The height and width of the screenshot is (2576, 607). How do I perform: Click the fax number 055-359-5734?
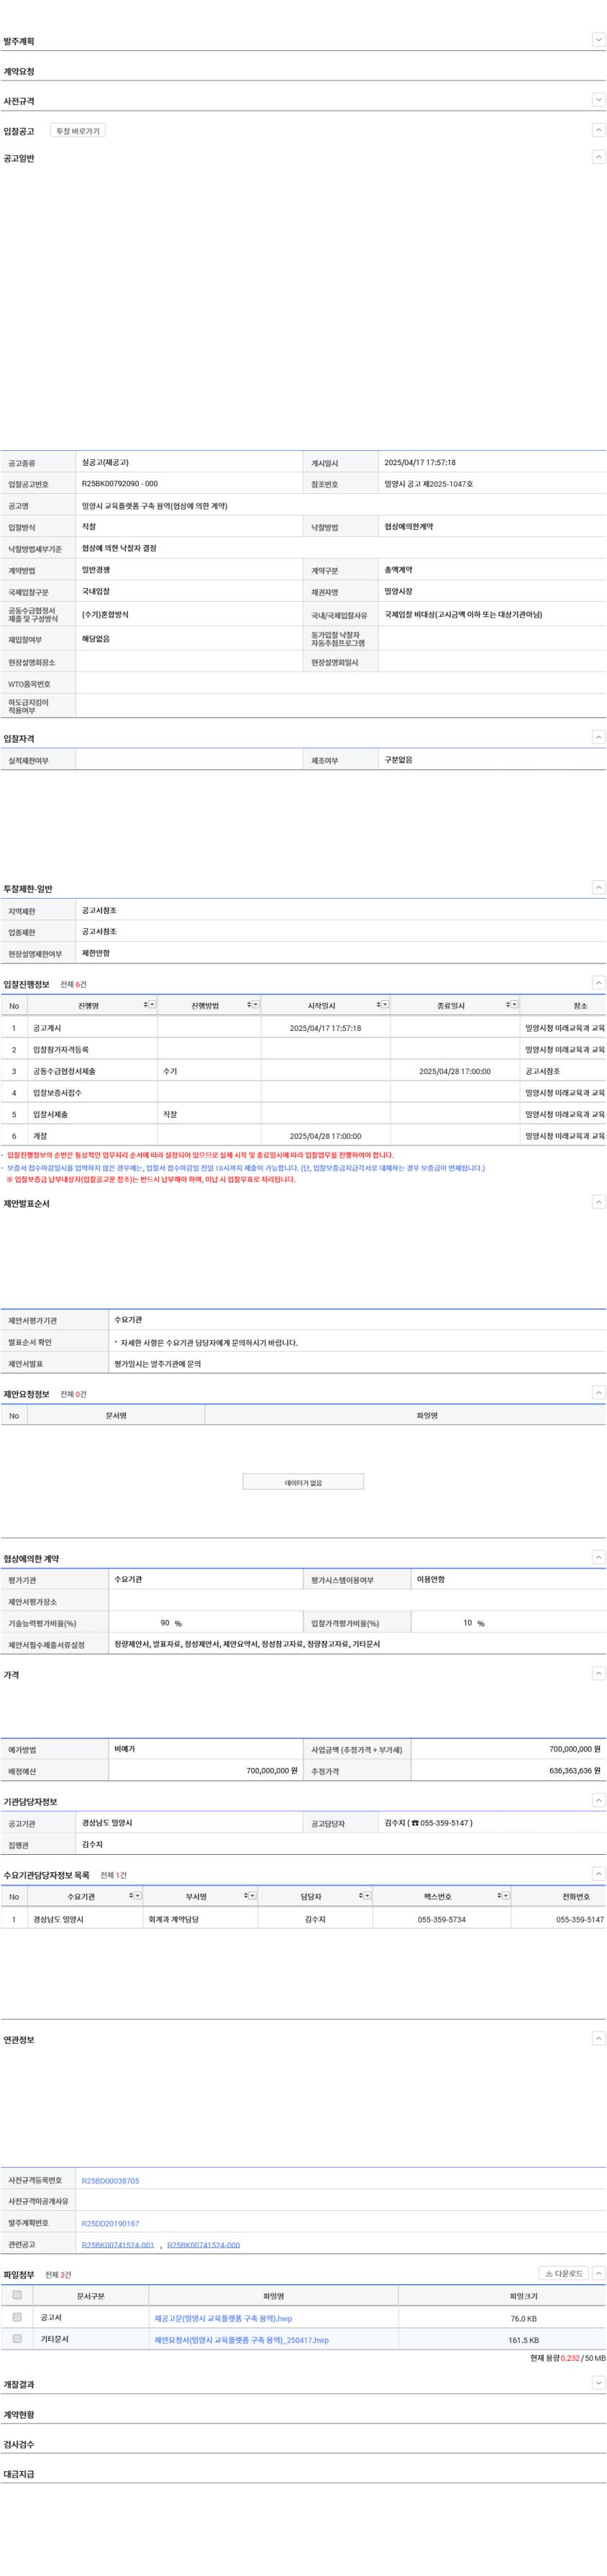click(x=441, y=1919)
